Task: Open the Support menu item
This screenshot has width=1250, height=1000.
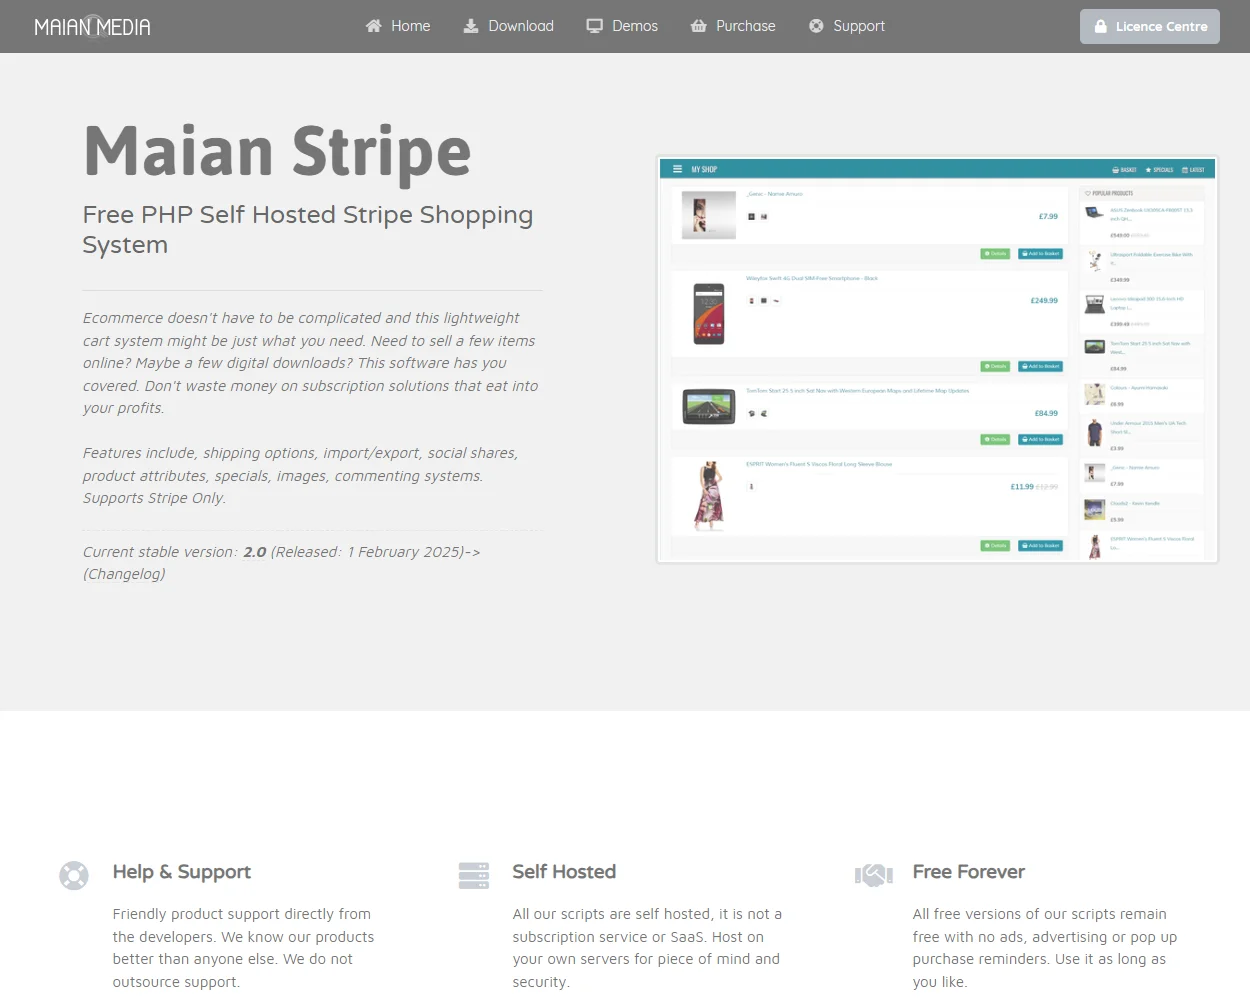Action: (847, 26)
